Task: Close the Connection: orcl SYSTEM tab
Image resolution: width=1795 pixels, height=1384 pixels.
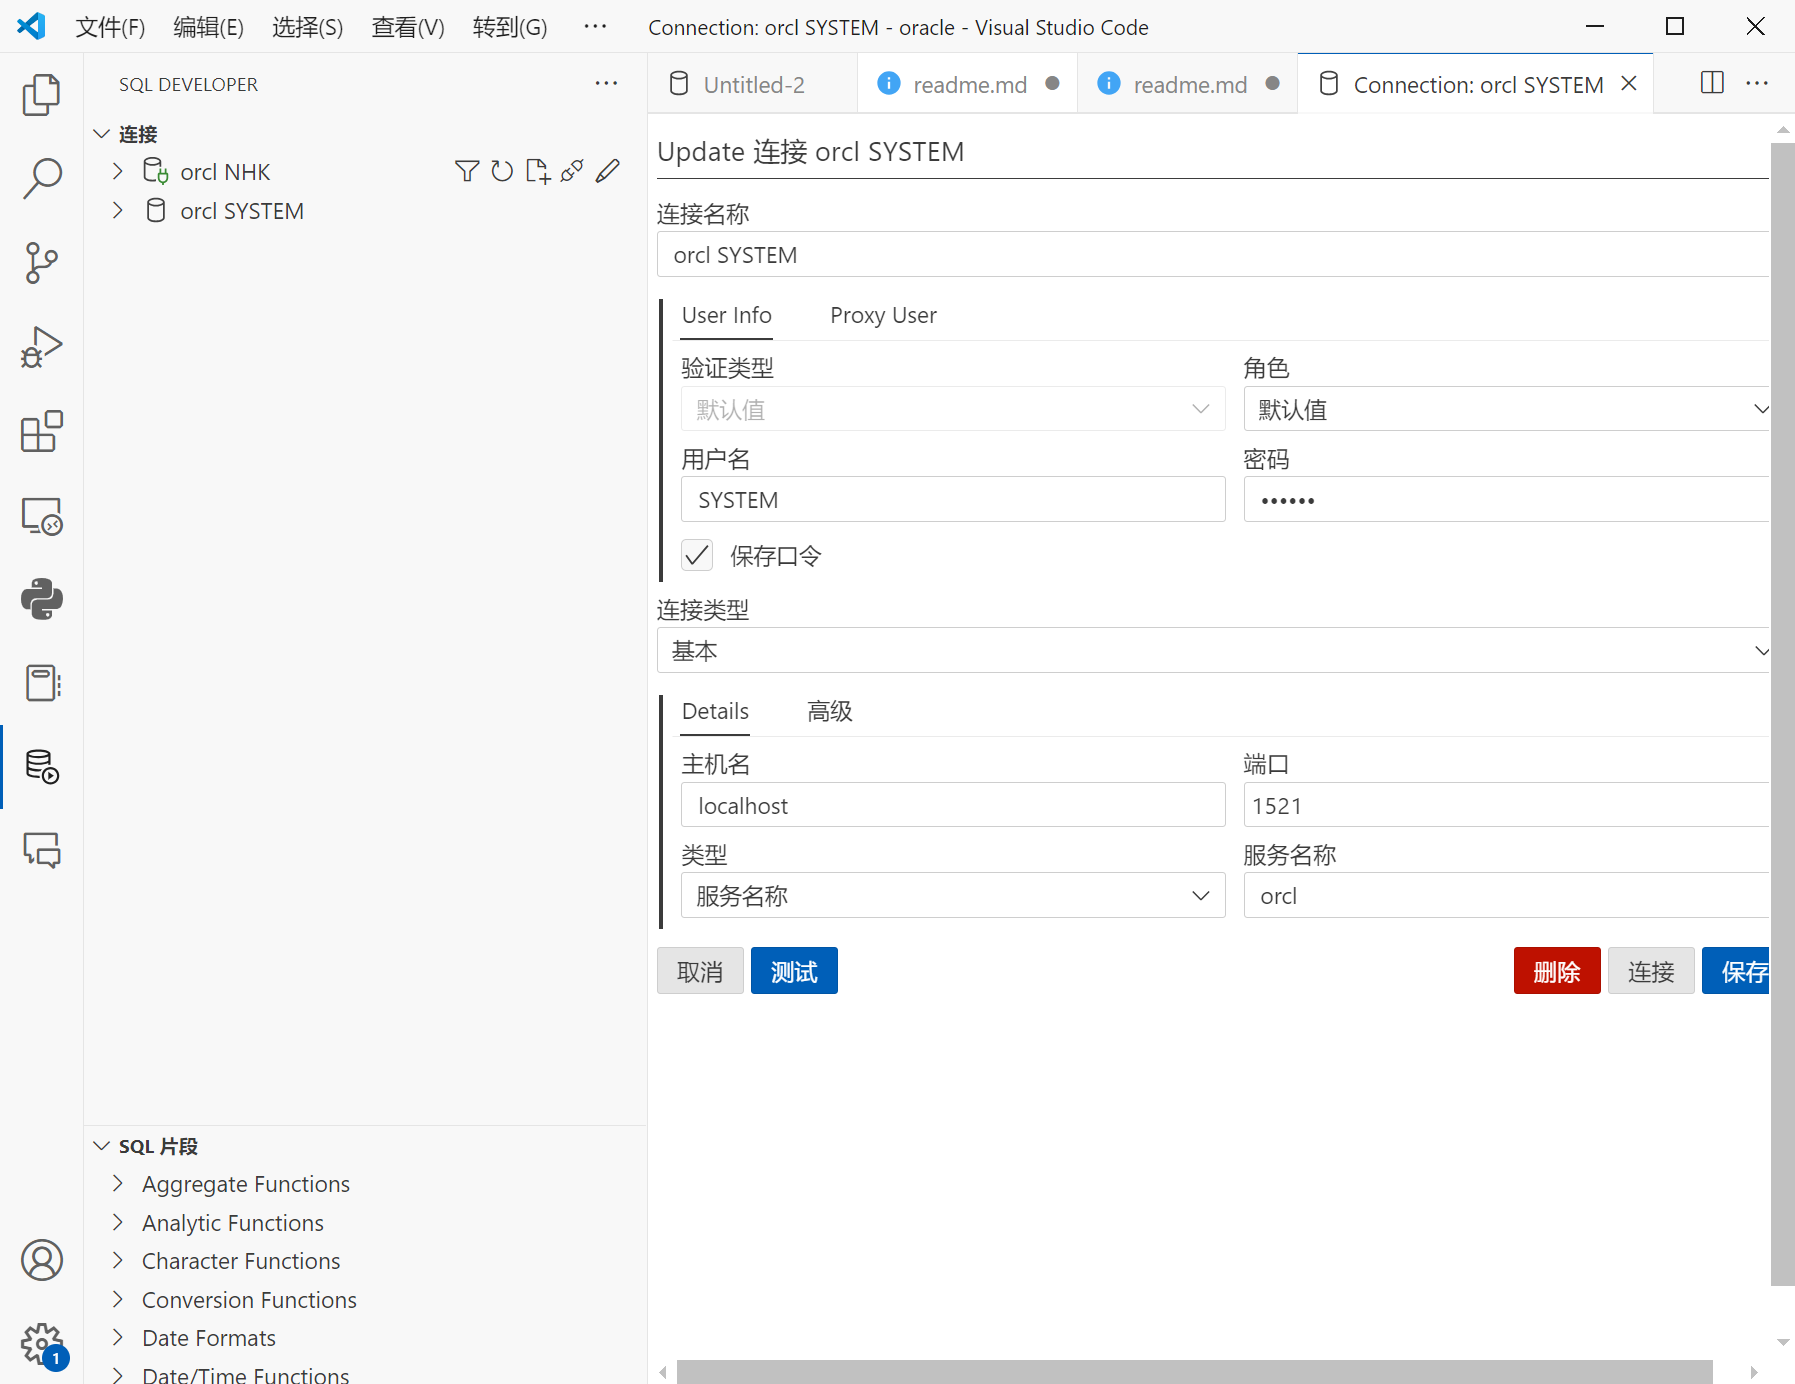Action: point(1629,84)
